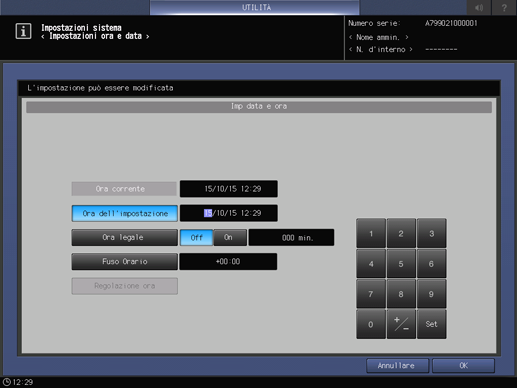Tap keypad digit 0

point(371,324)
